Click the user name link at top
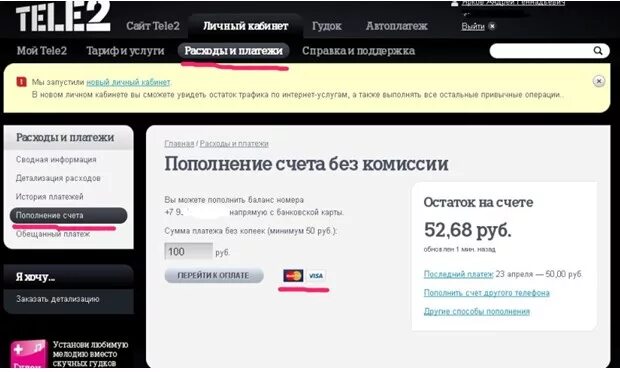Image resolution: width=620 pixels, height=372 pixels. click(513, 3)
